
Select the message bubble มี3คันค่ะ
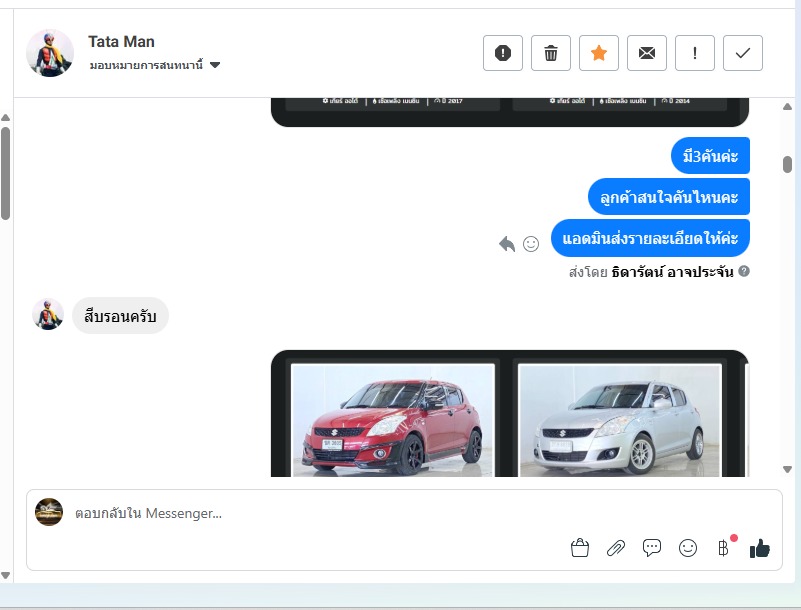[710, 156]
